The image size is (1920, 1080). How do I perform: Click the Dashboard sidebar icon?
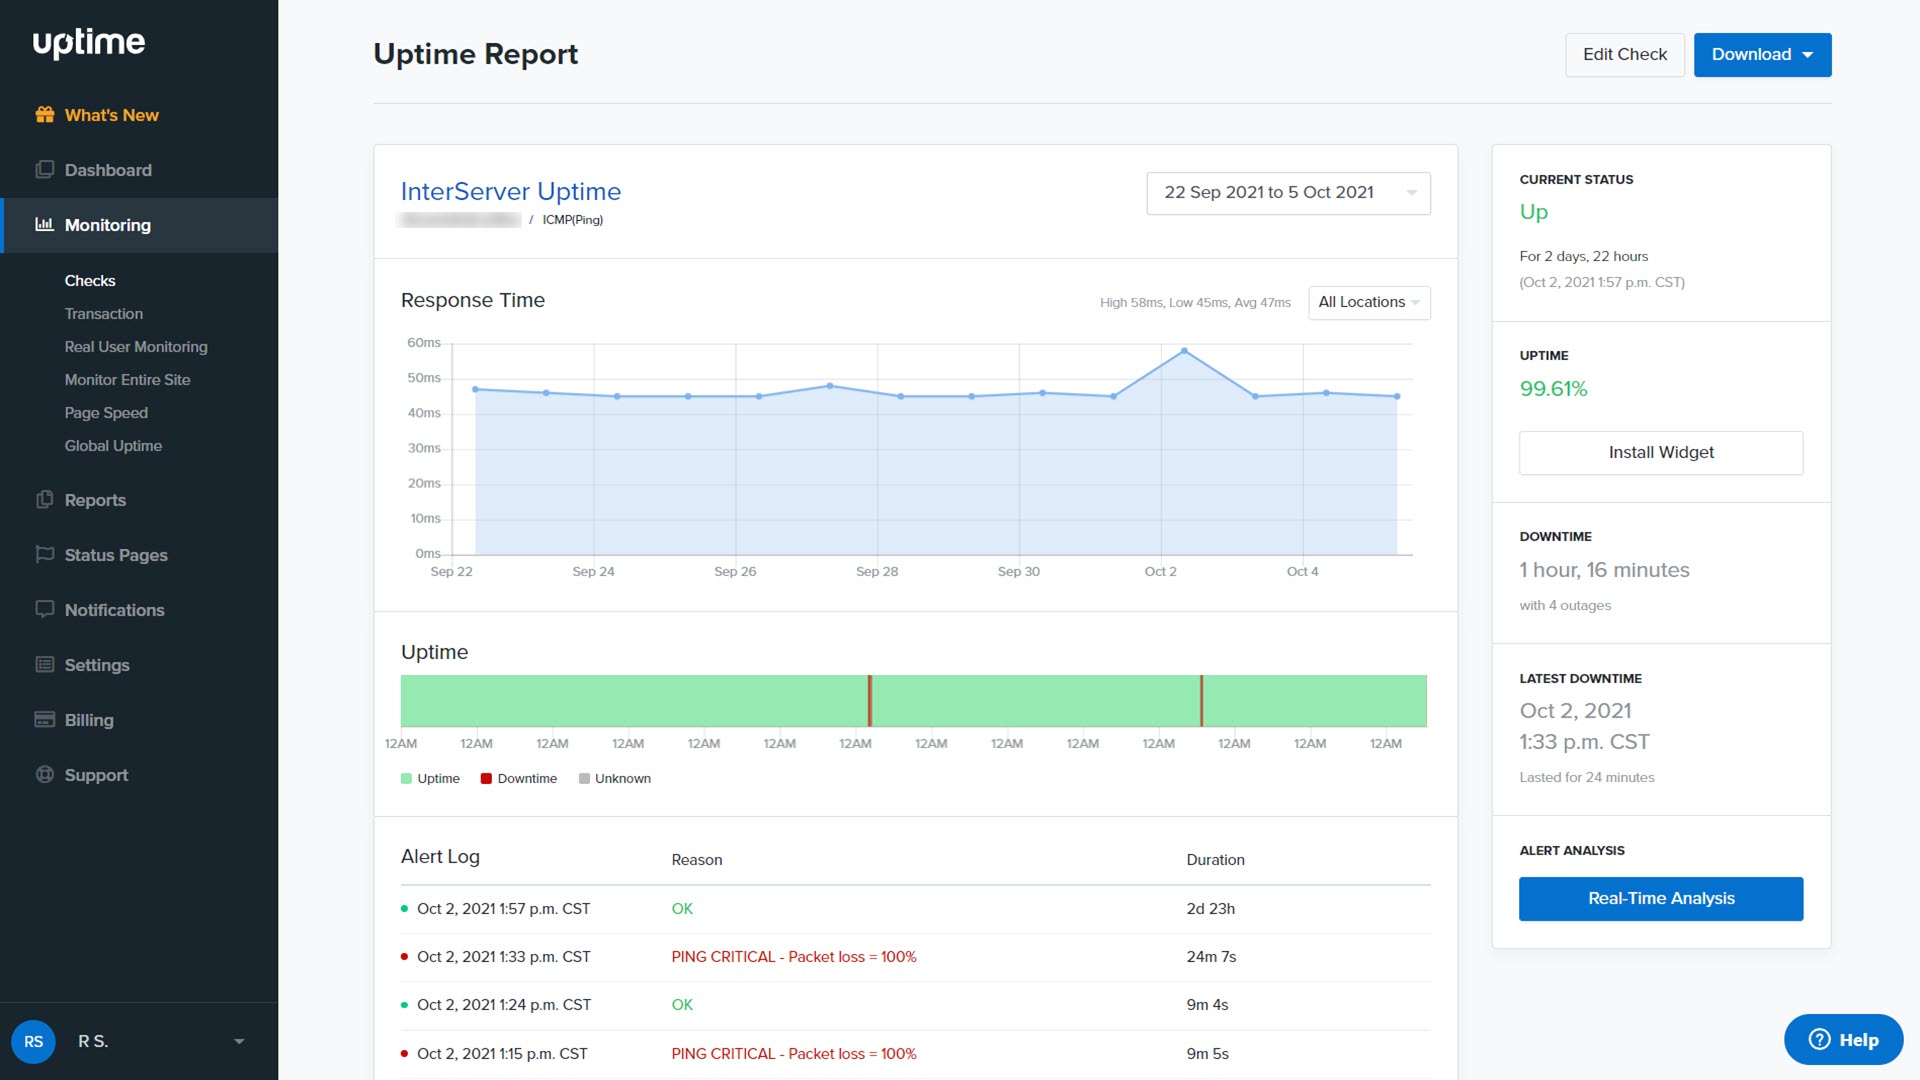tap(44, 169)
